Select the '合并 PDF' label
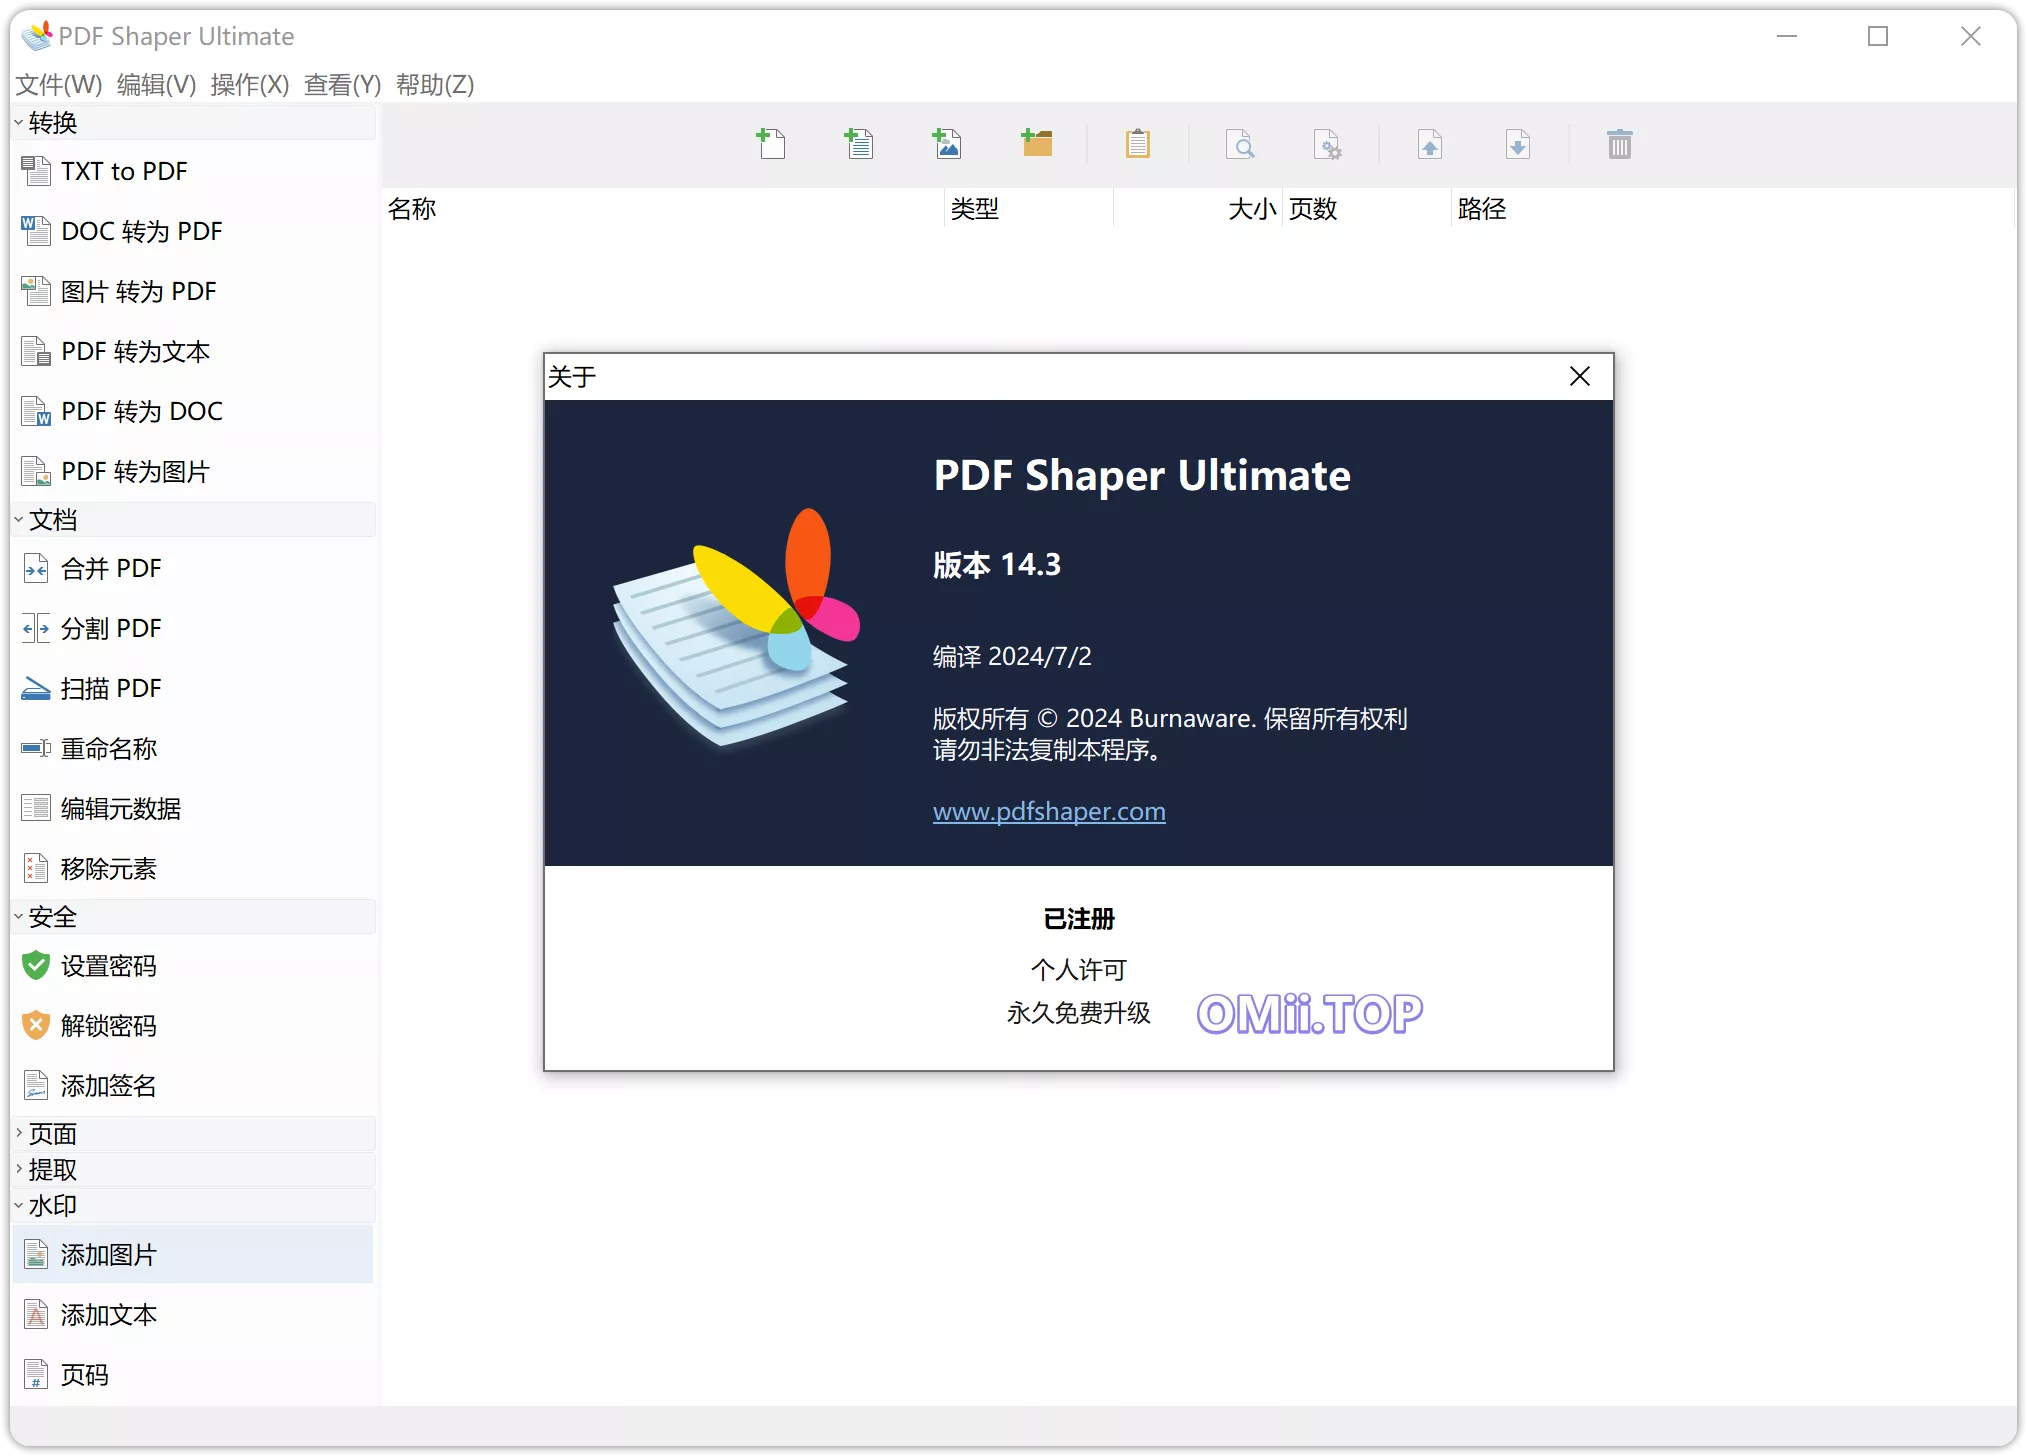Screen dimensions: 2027x1456 coord(111,569)
